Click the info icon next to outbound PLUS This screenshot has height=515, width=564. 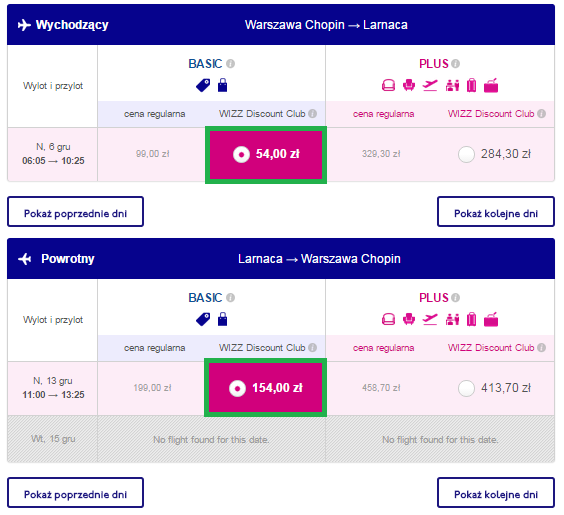pos(455,64)
